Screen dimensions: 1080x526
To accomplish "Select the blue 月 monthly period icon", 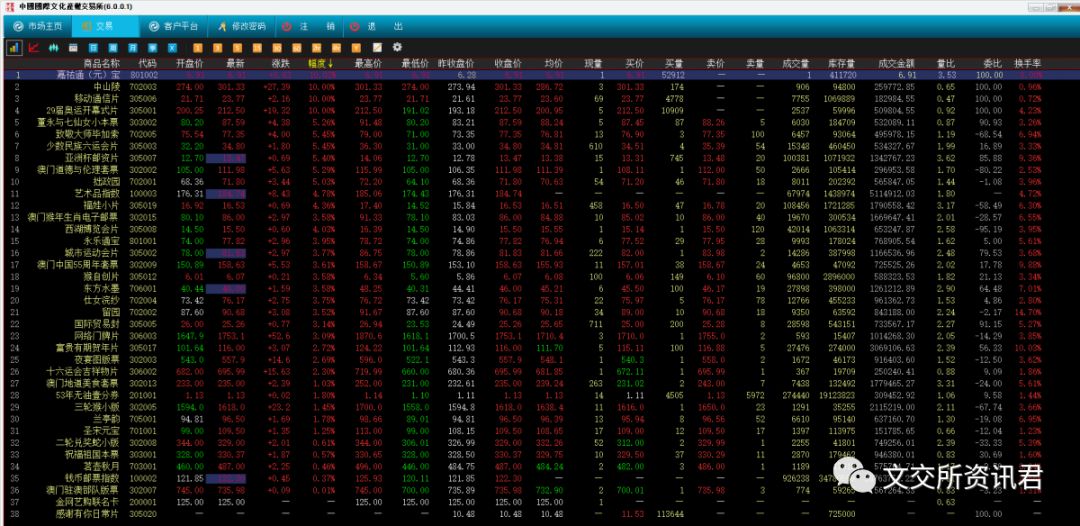I will [133, 48].
